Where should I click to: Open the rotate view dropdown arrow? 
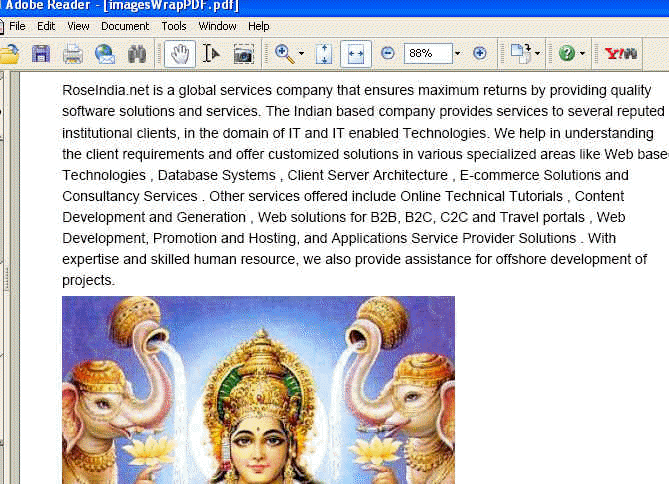pyautogui.click(x=537, y=54)
